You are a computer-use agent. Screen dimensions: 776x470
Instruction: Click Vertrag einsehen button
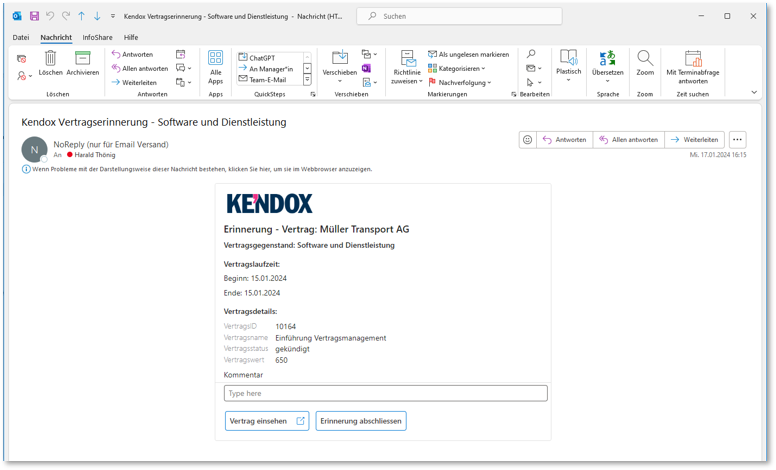coord(267,421)
